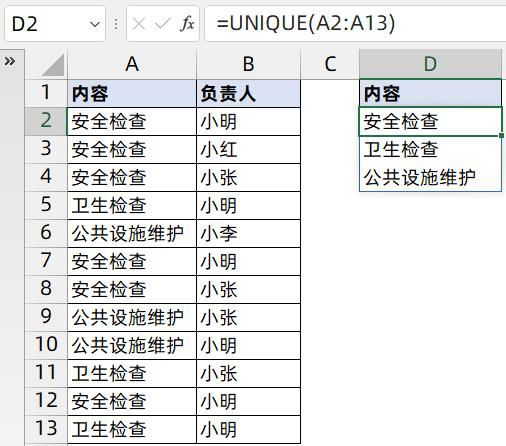Click cell D3 with 卫生检查
Viewport: 506px width, 446px height.
pyautogui.click(x=430, y=149)
